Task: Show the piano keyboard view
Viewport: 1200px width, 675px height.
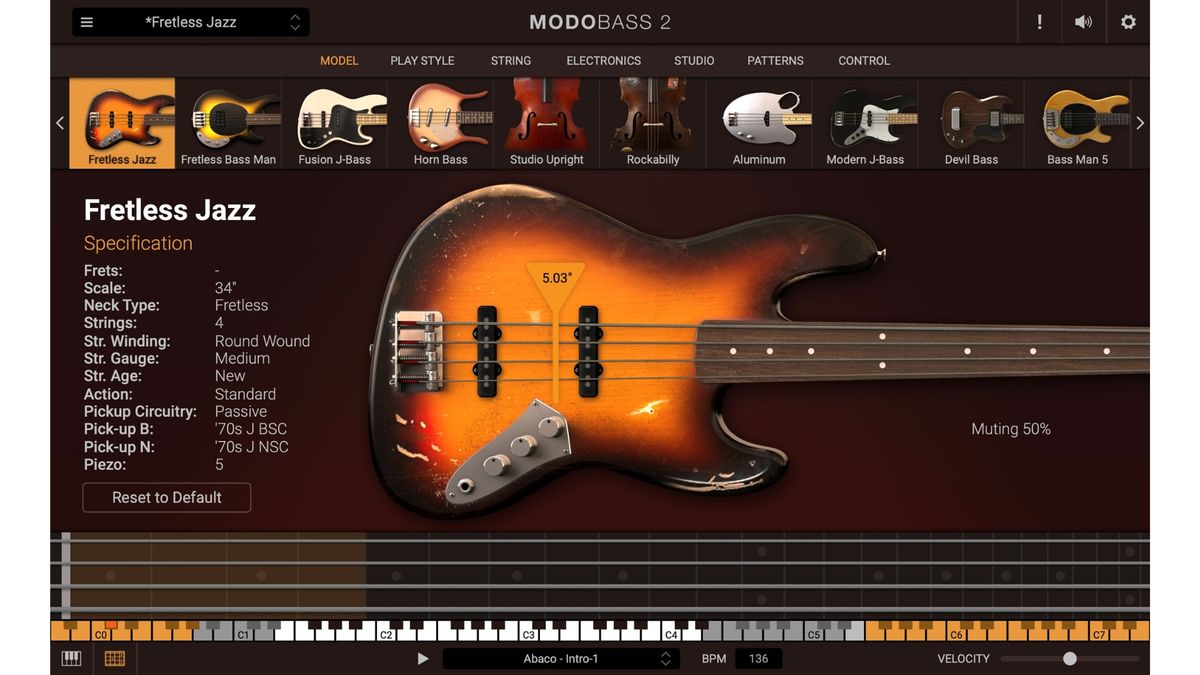Action: [72, 659]
